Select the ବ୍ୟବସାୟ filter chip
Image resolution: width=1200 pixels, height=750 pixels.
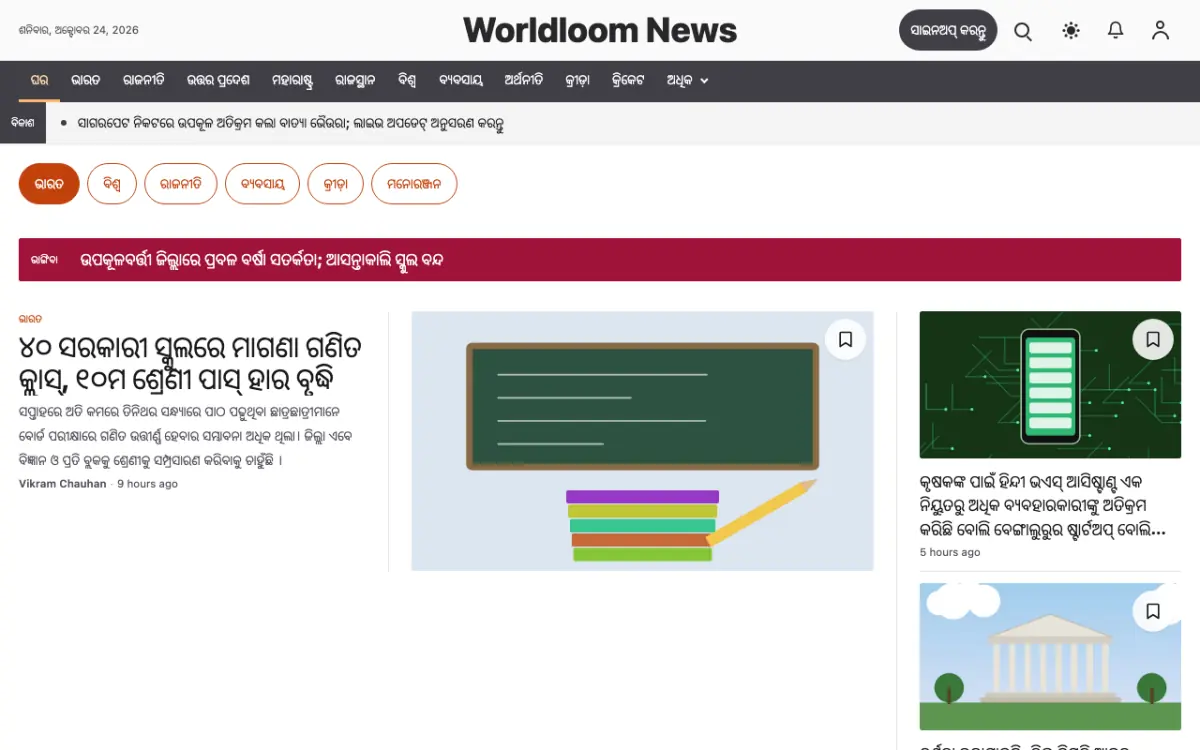click(x=263, y=184)
